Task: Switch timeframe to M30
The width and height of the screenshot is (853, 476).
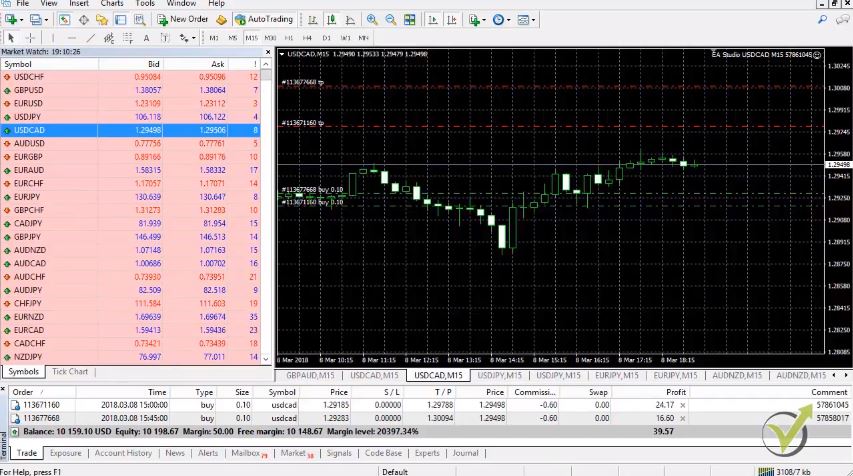Action: coord(270,38)
